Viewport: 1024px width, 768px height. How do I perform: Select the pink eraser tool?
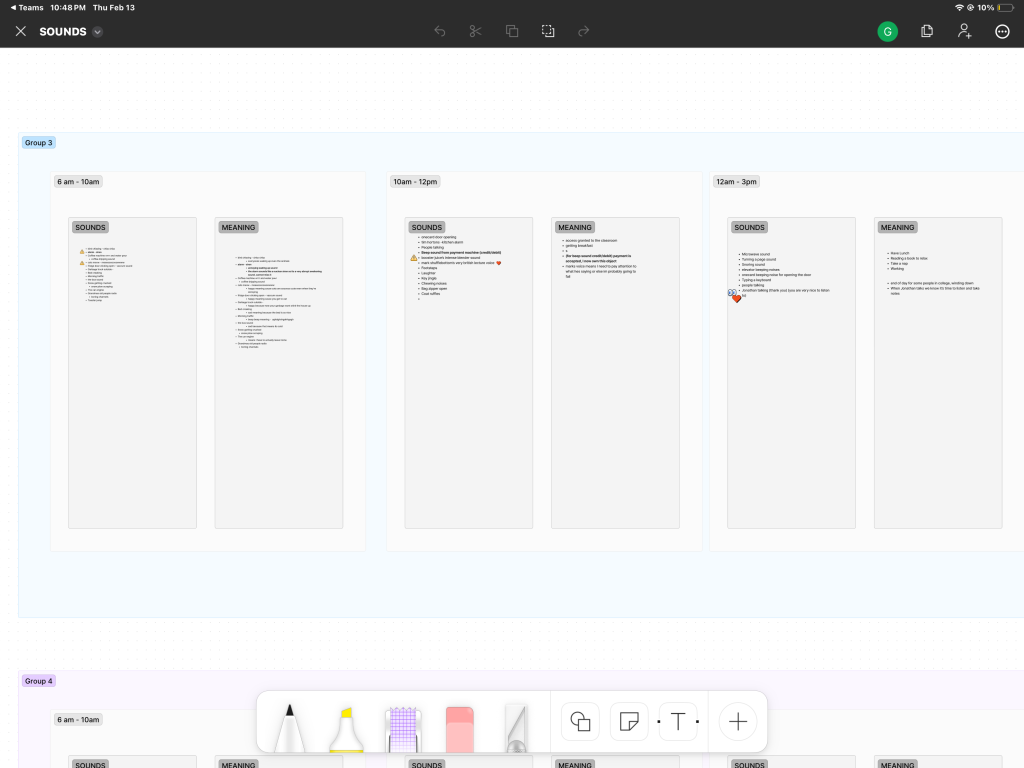(458, 728)
